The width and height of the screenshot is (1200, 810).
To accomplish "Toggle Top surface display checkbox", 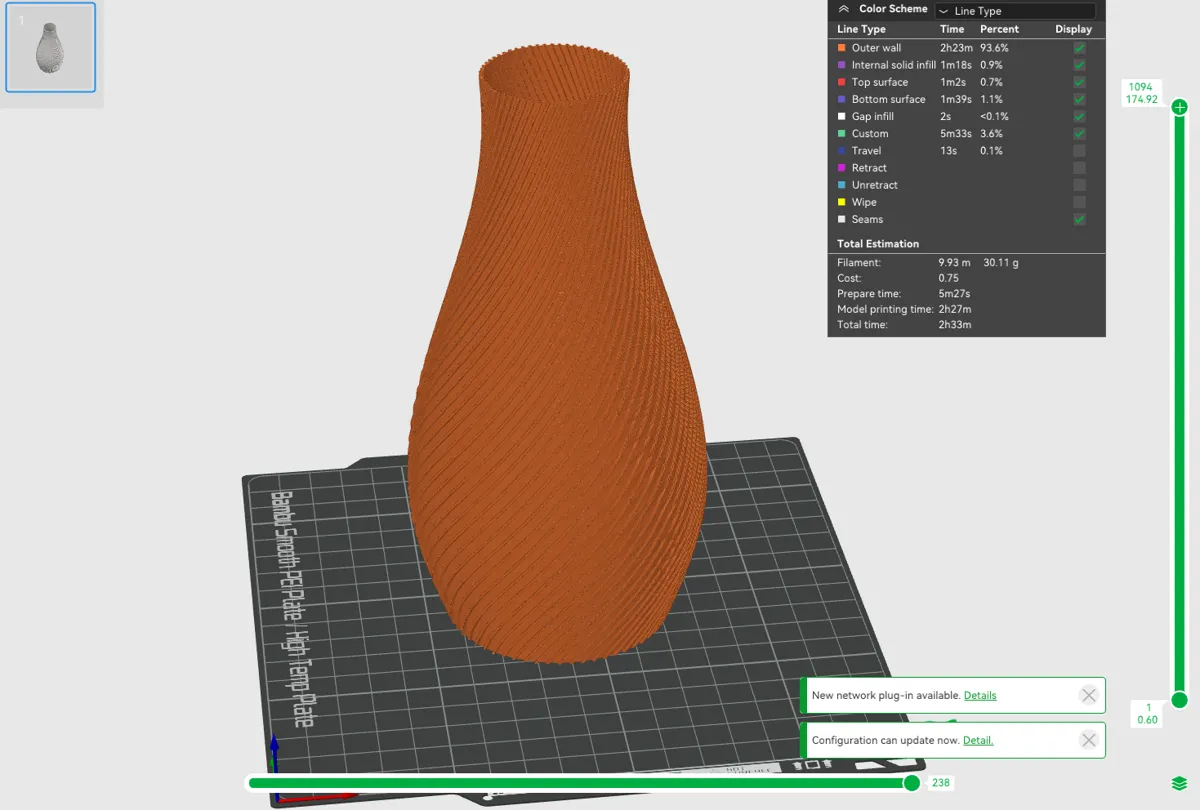I will tap(1079, 82).
